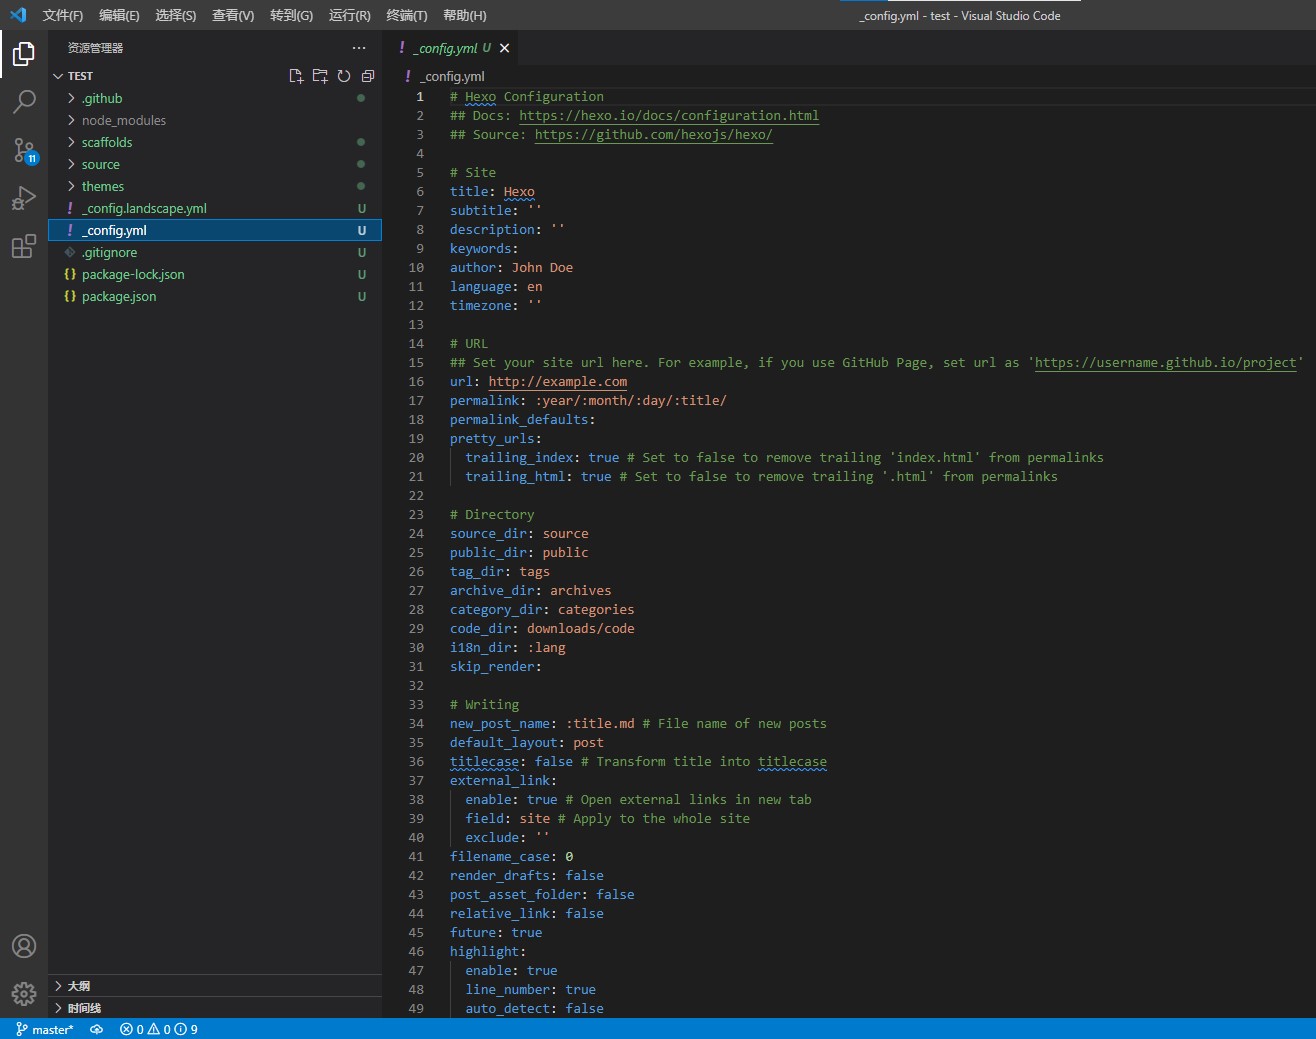Collapse all folders in explorer

(x=368, y=76)
